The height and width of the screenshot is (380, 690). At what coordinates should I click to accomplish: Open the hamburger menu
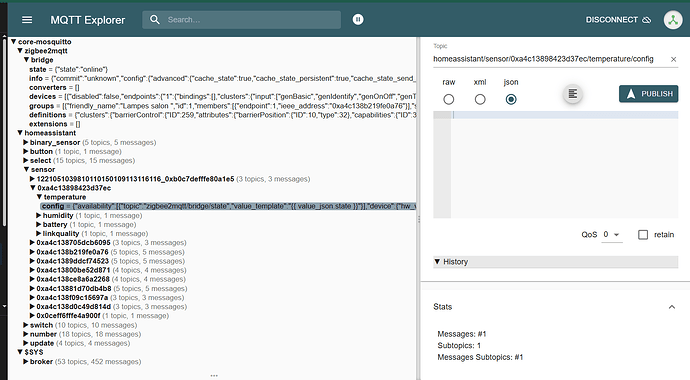(x=27, y=20)
